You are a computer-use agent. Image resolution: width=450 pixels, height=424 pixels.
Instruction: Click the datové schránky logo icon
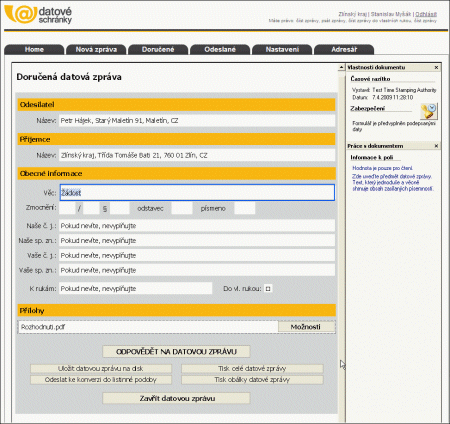21,14
